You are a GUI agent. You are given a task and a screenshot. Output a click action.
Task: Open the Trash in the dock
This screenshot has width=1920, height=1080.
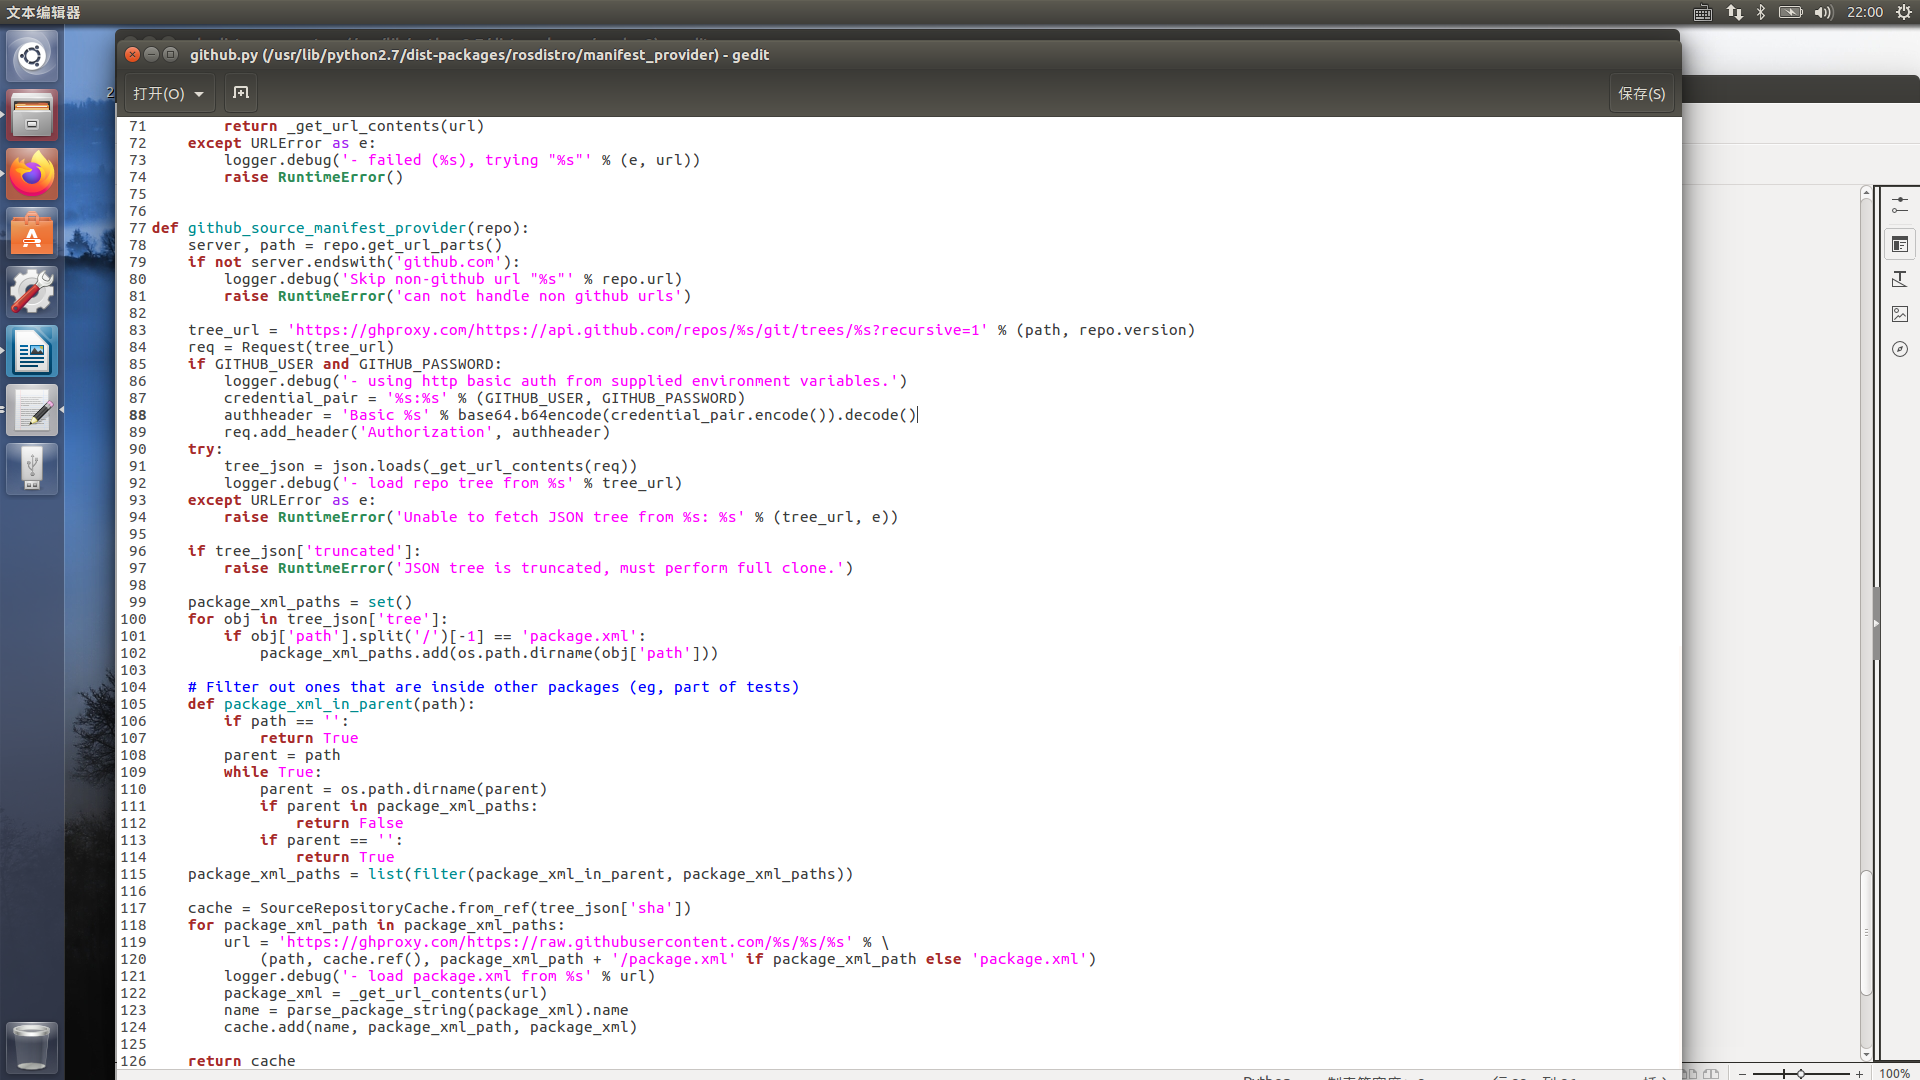point(32,1046)
